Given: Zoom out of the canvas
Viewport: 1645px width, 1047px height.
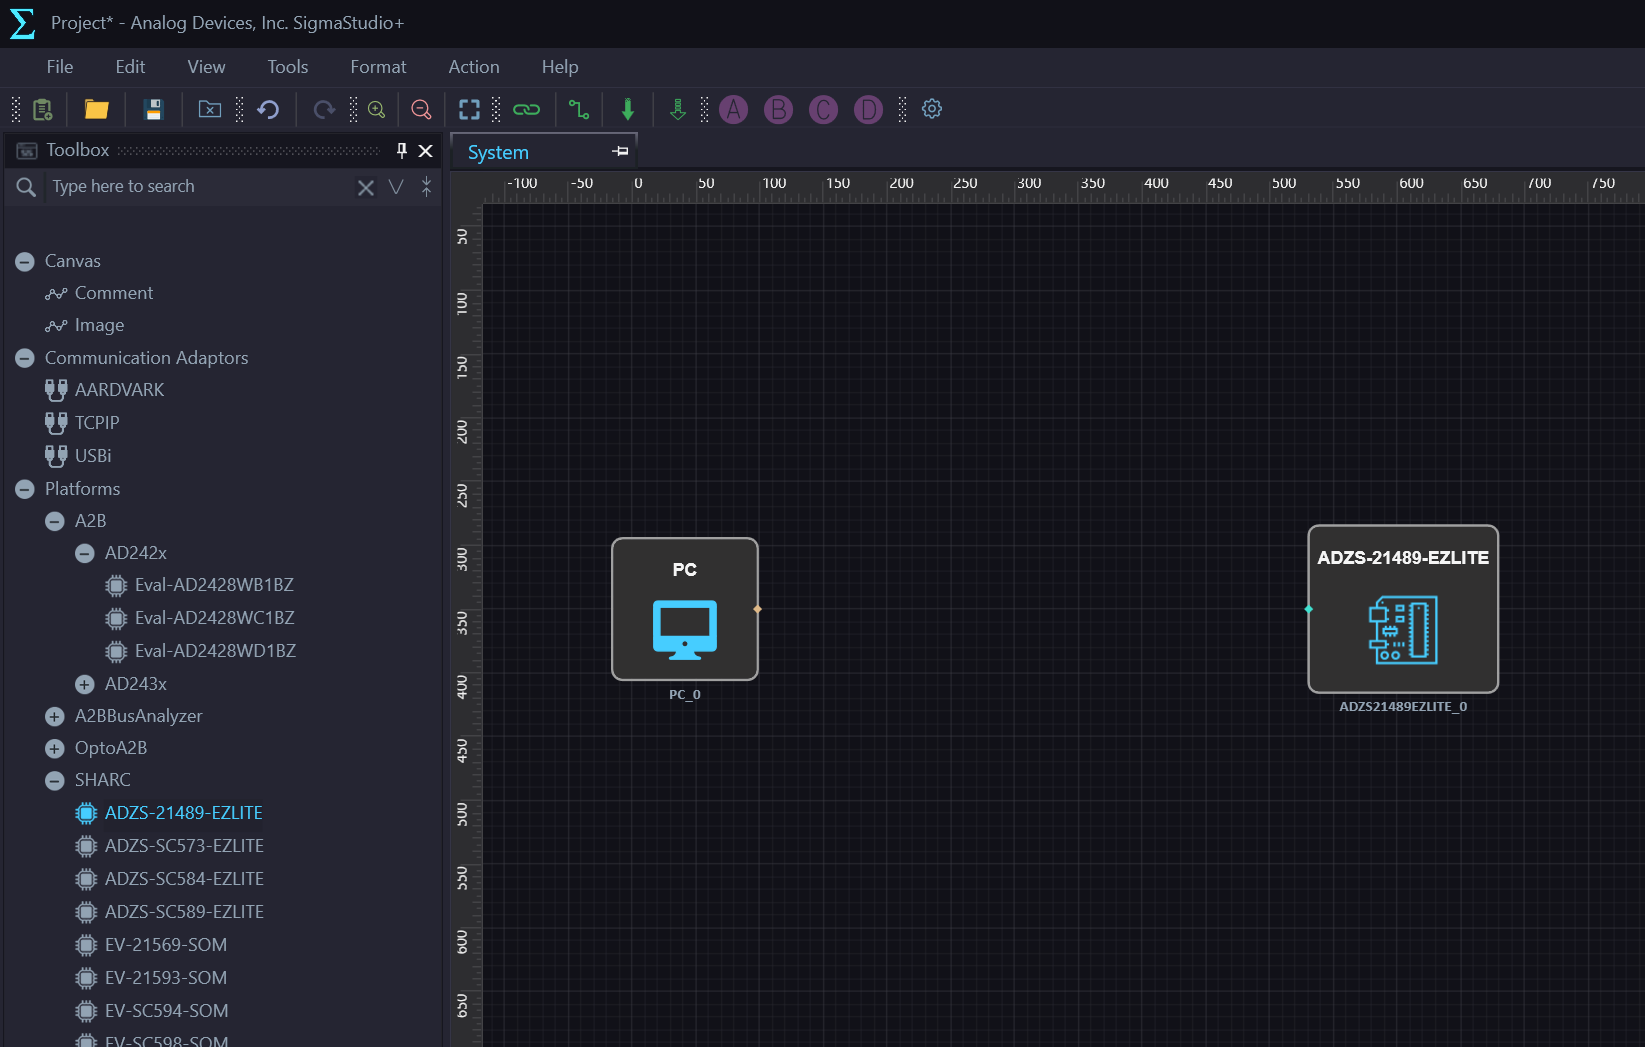Looking at the screenshot, I should pyautogui.click(x=421, y=109).
